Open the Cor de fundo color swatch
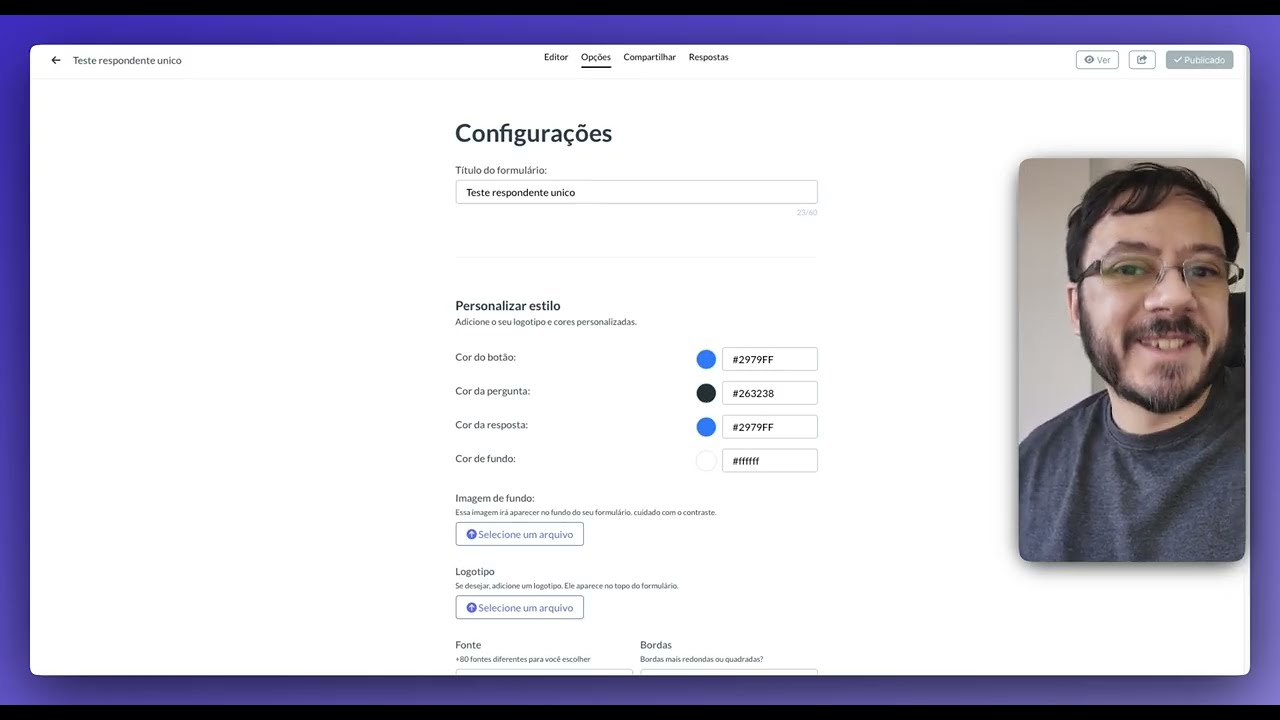 [706, 461]
